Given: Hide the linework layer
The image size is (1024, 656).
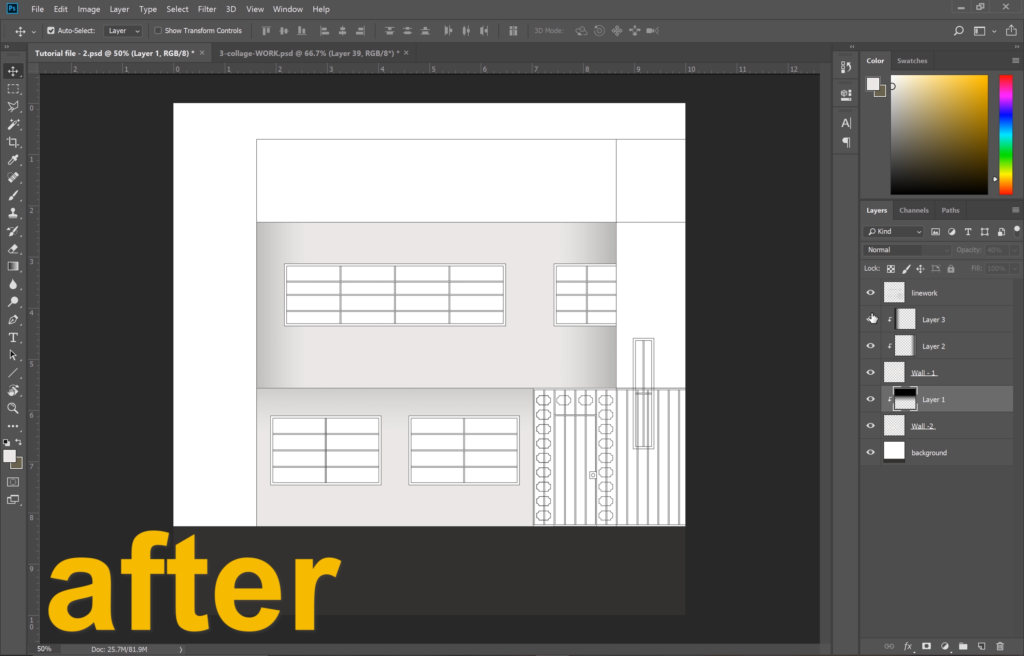Looking at the screenshot, I should (x=870, y=293).
